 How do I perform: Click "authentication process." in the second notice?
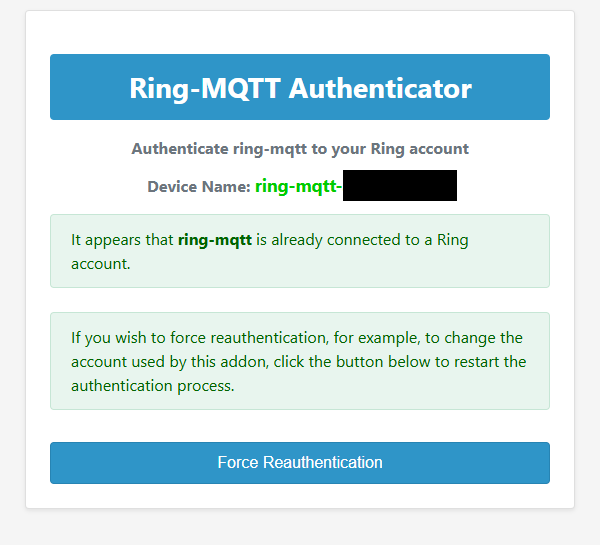[152, 386]
